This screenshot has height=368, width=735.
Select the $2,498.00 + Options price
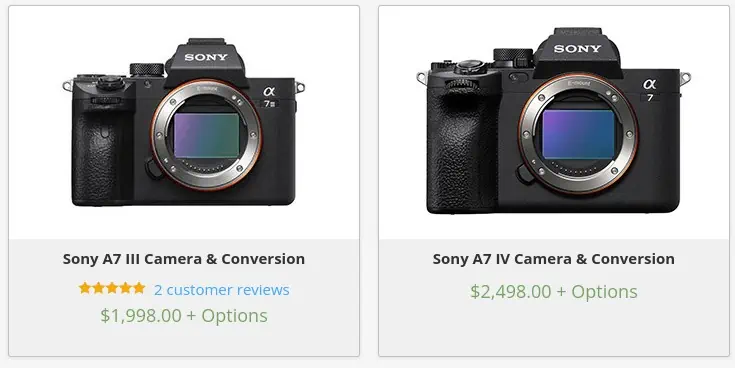[x=554, y=292]
